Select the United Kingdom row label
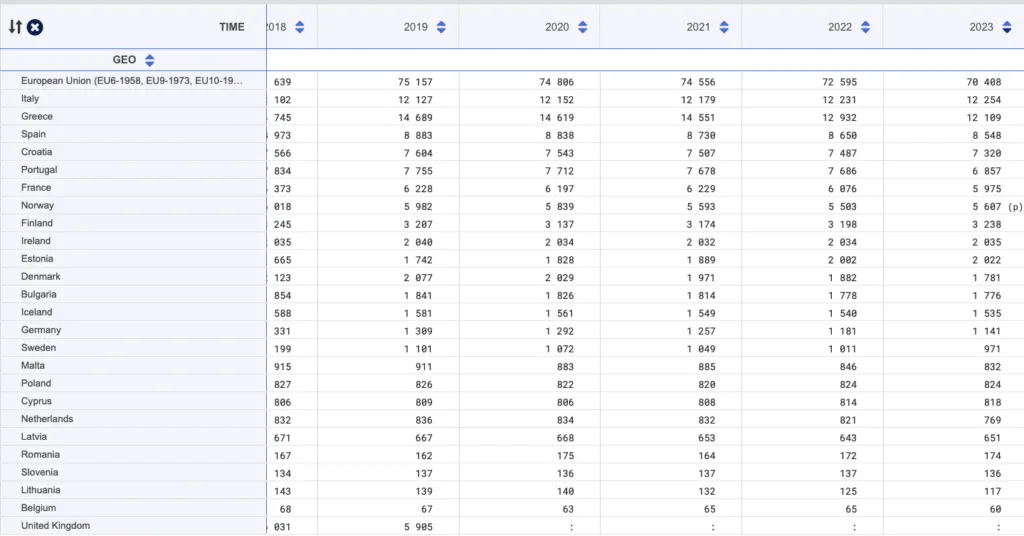Image resolution: width=1024 pixels, height=536 pixels. tap(55, 526)
